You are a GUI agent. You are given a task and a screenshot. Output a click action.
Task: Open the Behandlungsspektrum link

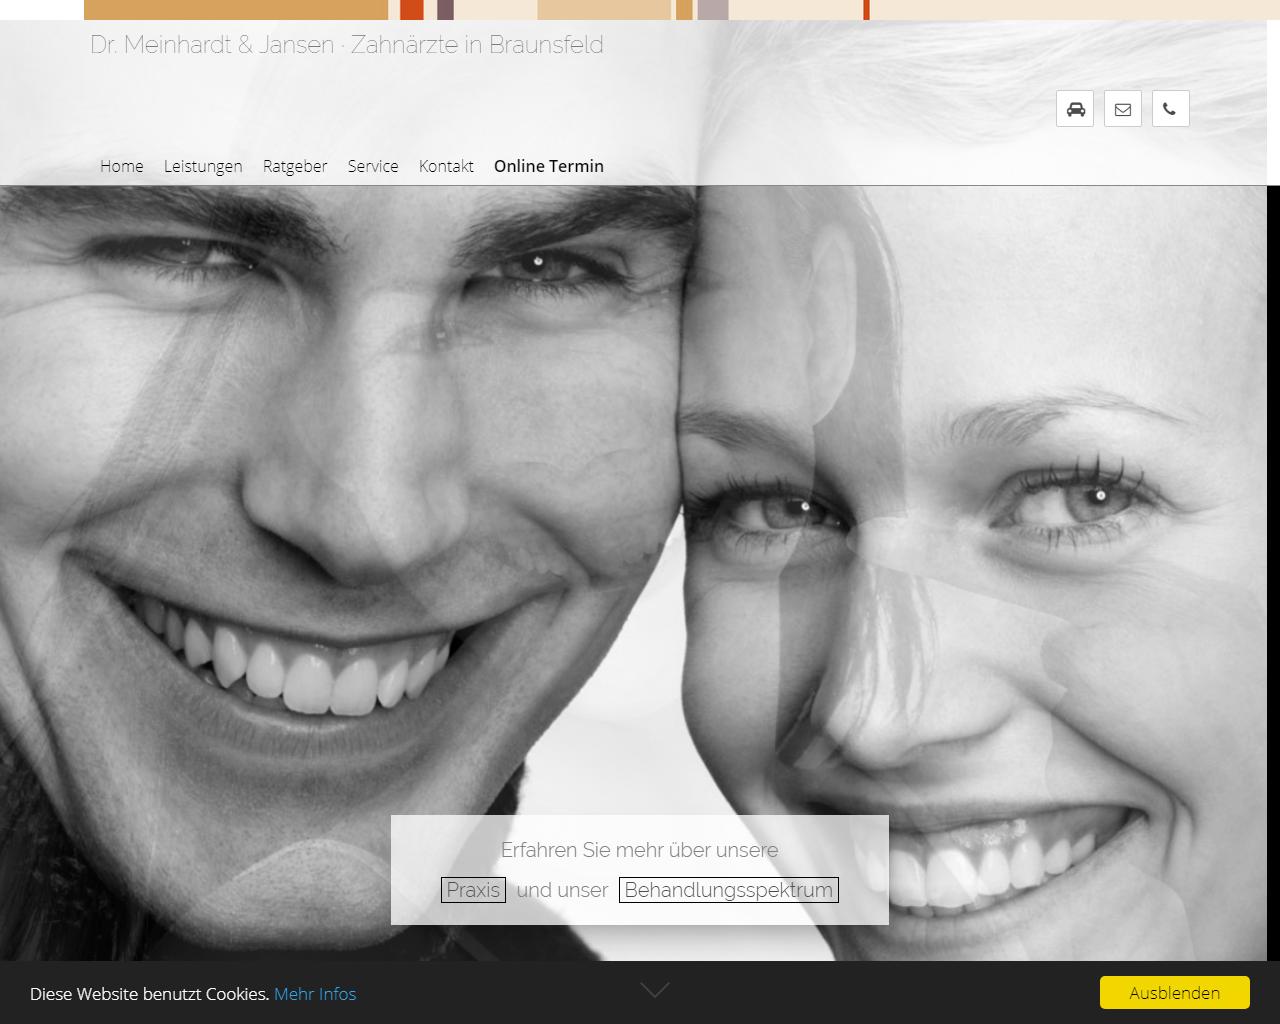pos(729,890)
